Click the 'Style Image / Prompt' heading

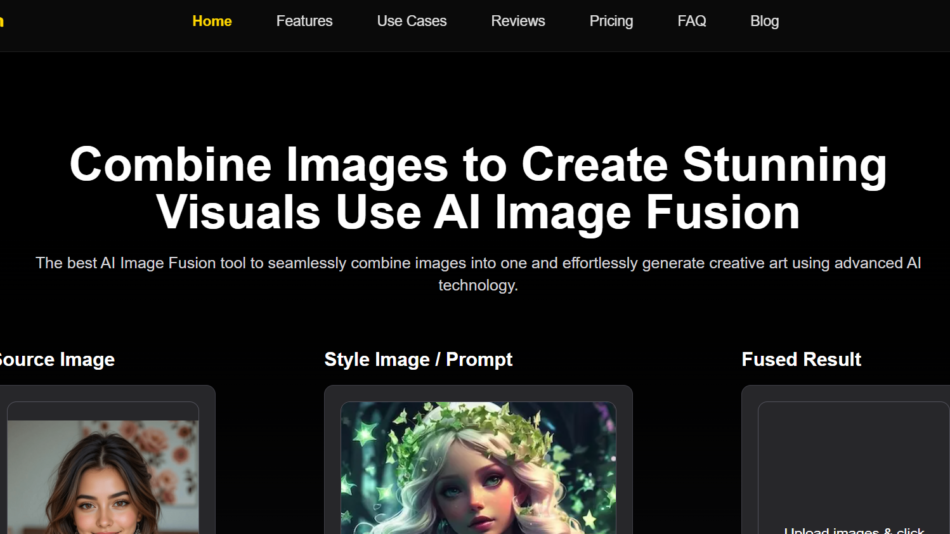pos(418,359)
